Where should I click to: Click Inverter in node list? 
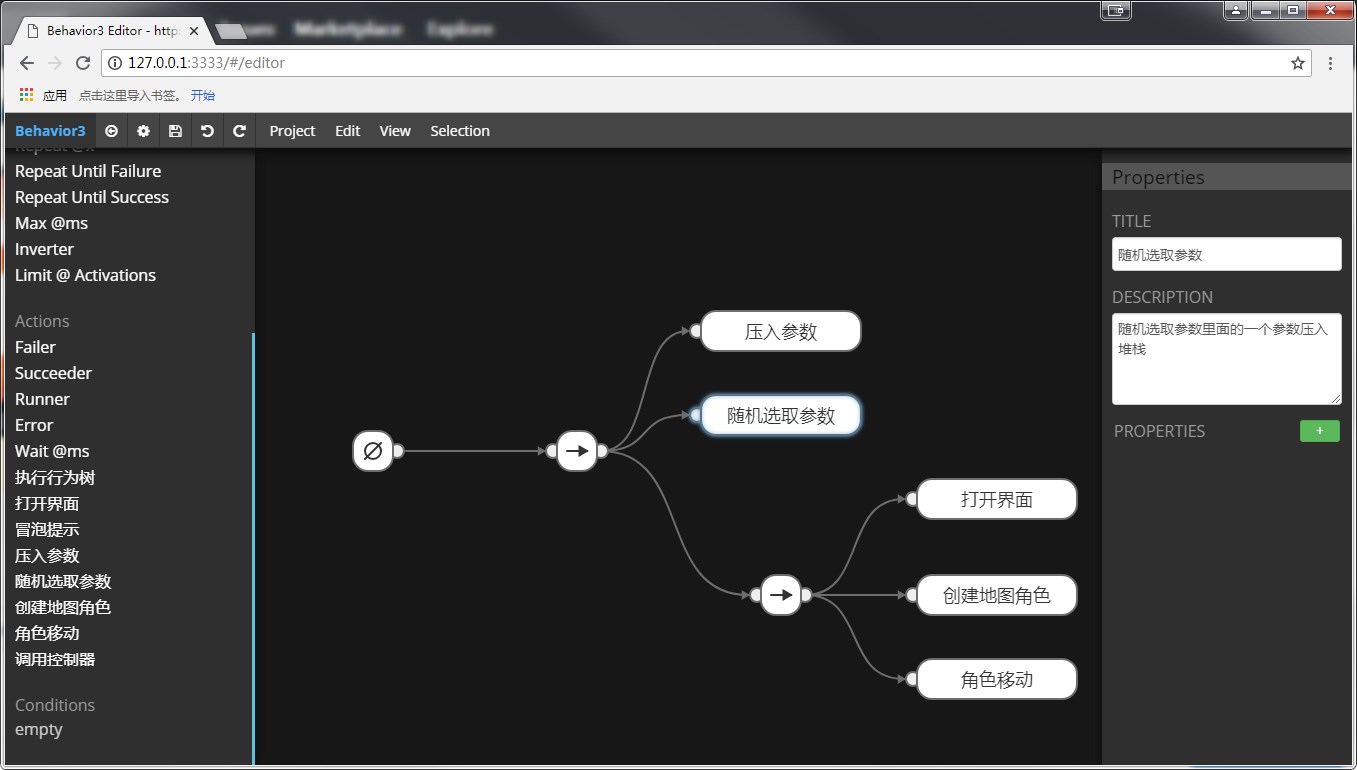click(44, 249)
